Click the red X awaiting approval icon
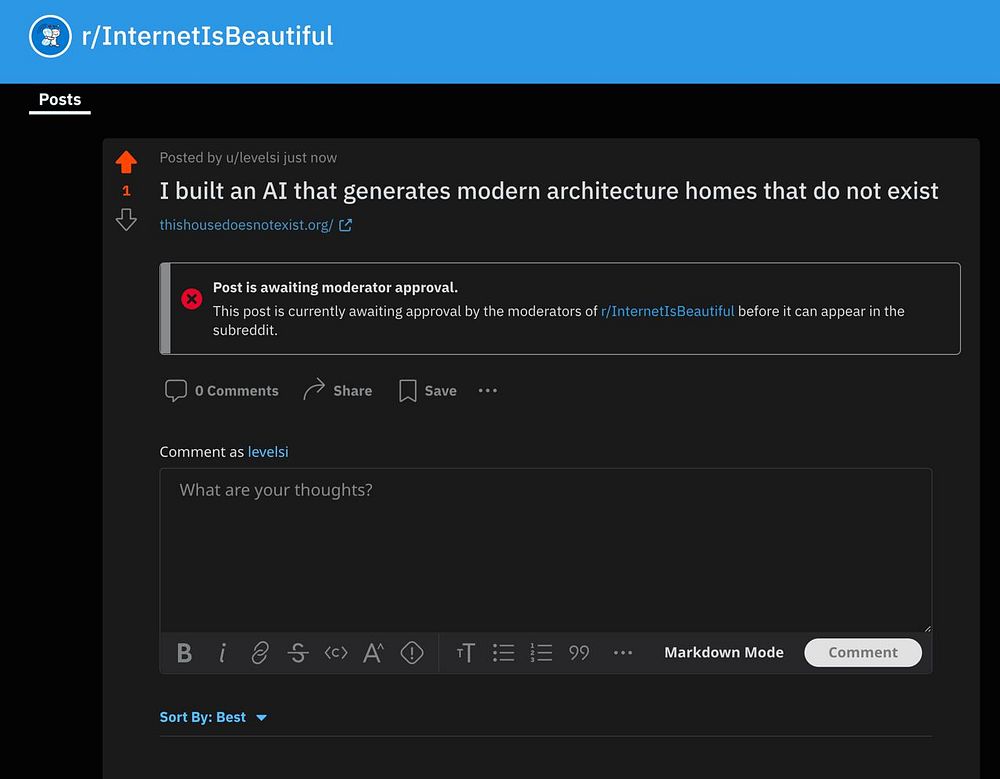This screenshot has height=779, width=1000. [x=191, y=299]
